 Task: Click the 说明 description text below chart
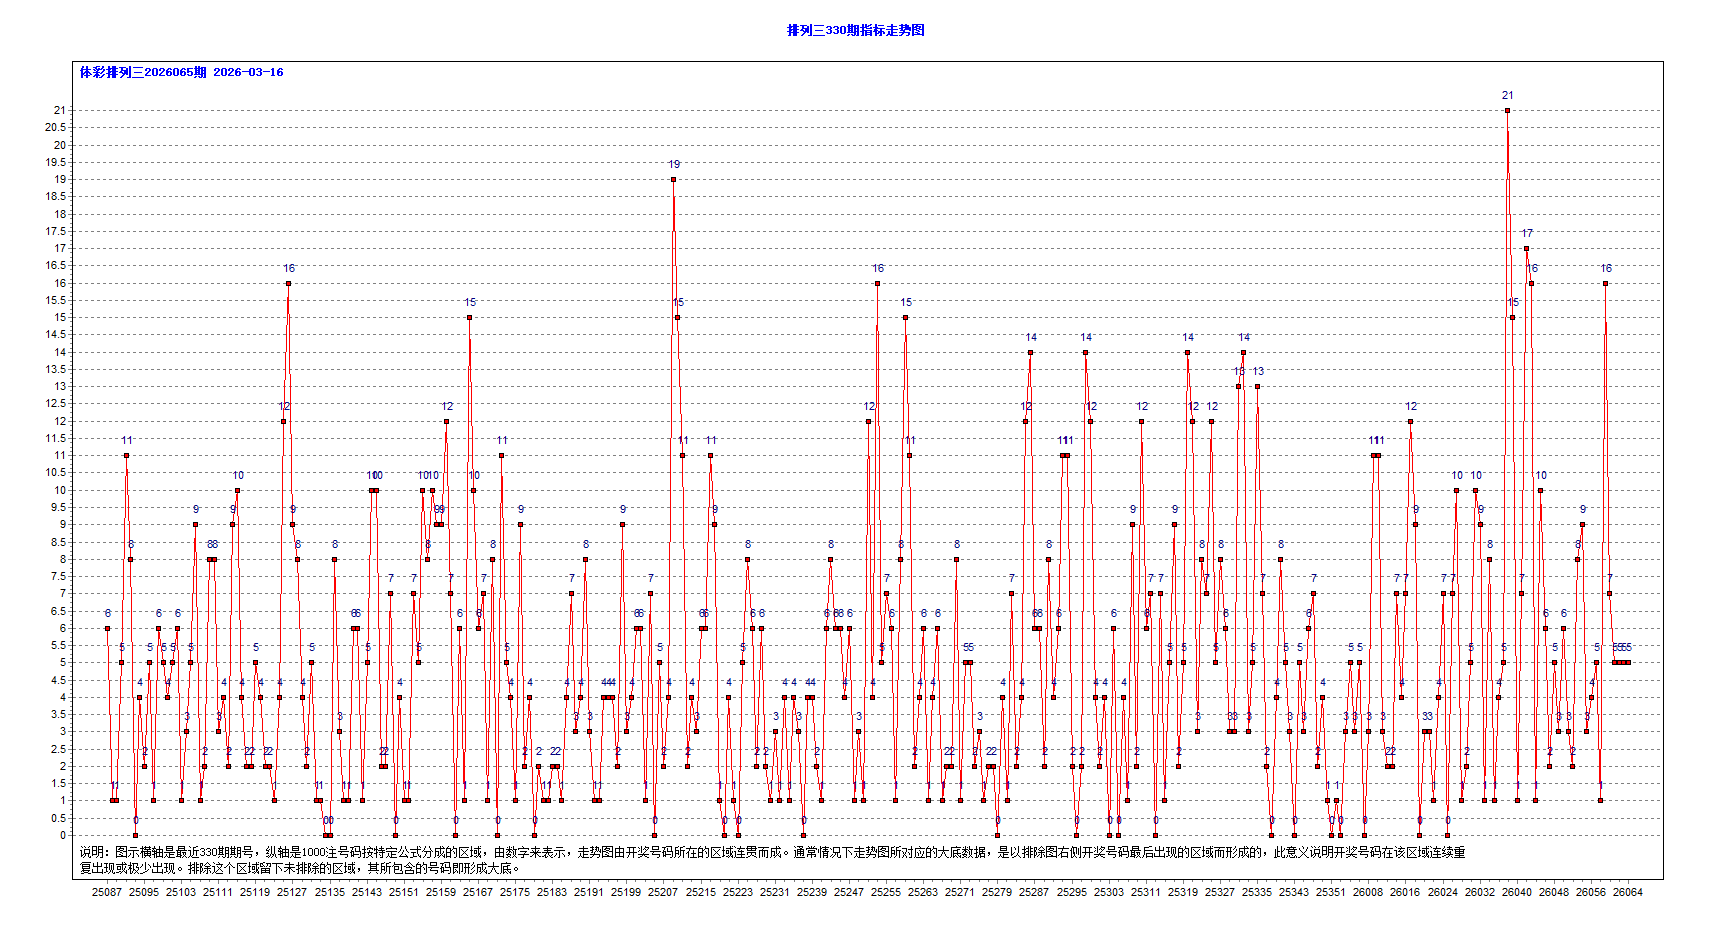(772, 860)
